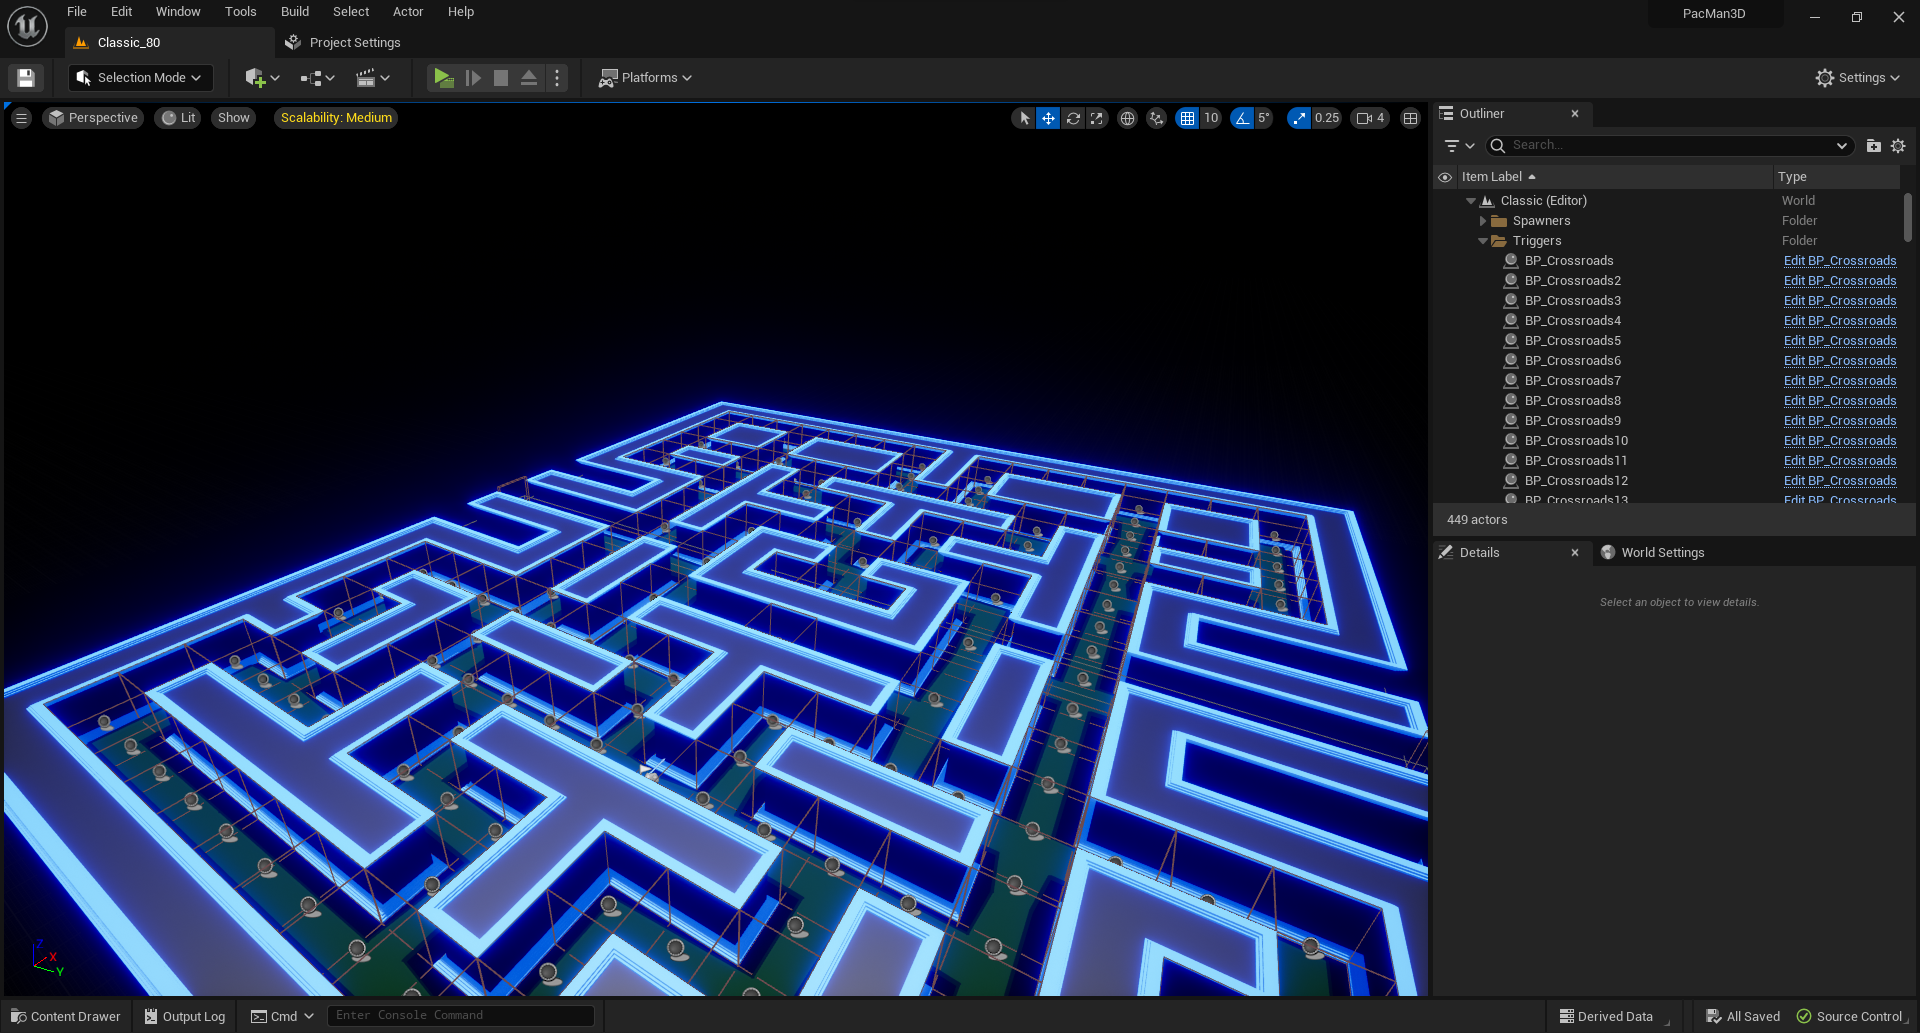Collapse the Classic (Editor) world tree
Viewport: 1920px width, 1033px height.
click(x=1471, y=201)
